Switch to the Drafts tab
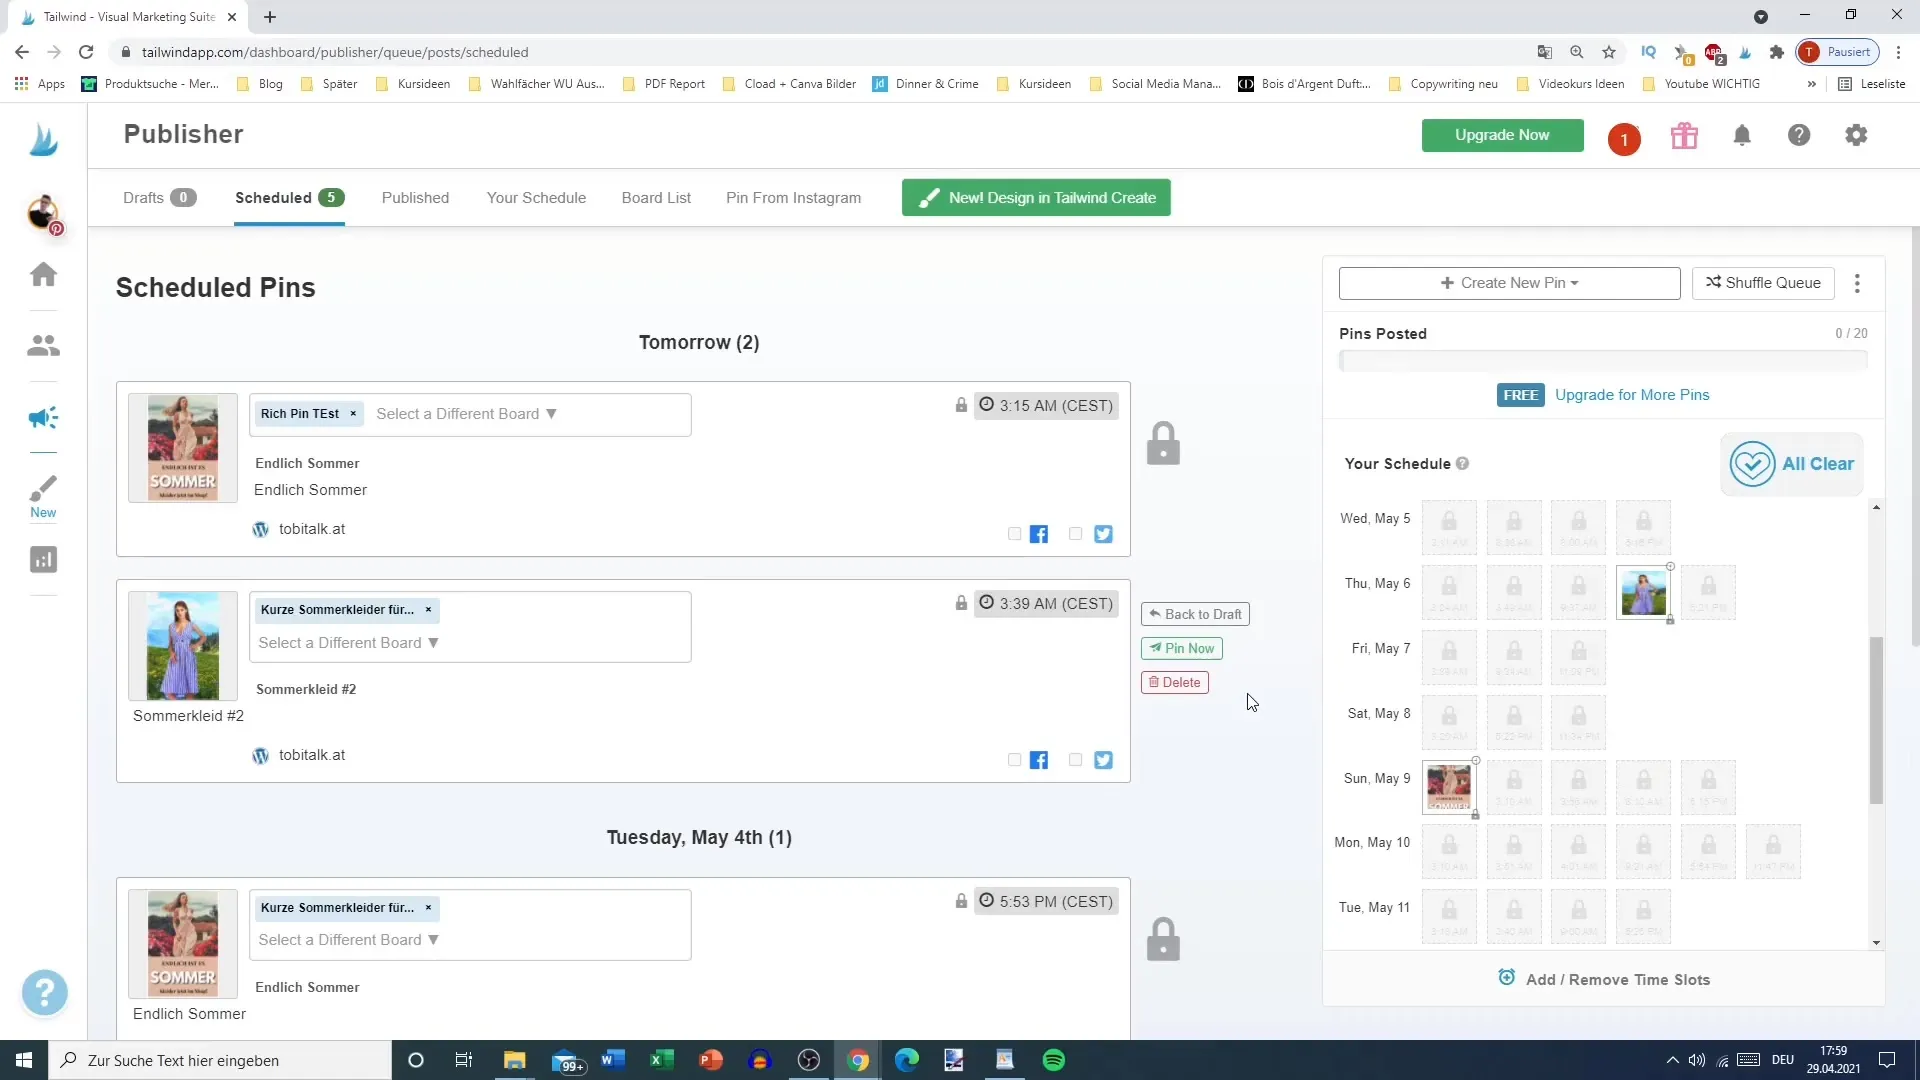1920x1080 pixels. coord(142,196)
